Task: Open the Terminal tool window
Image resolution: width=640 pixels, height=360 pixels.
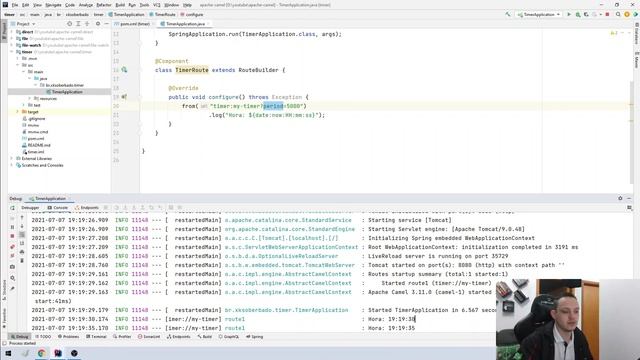Action: 96,337
